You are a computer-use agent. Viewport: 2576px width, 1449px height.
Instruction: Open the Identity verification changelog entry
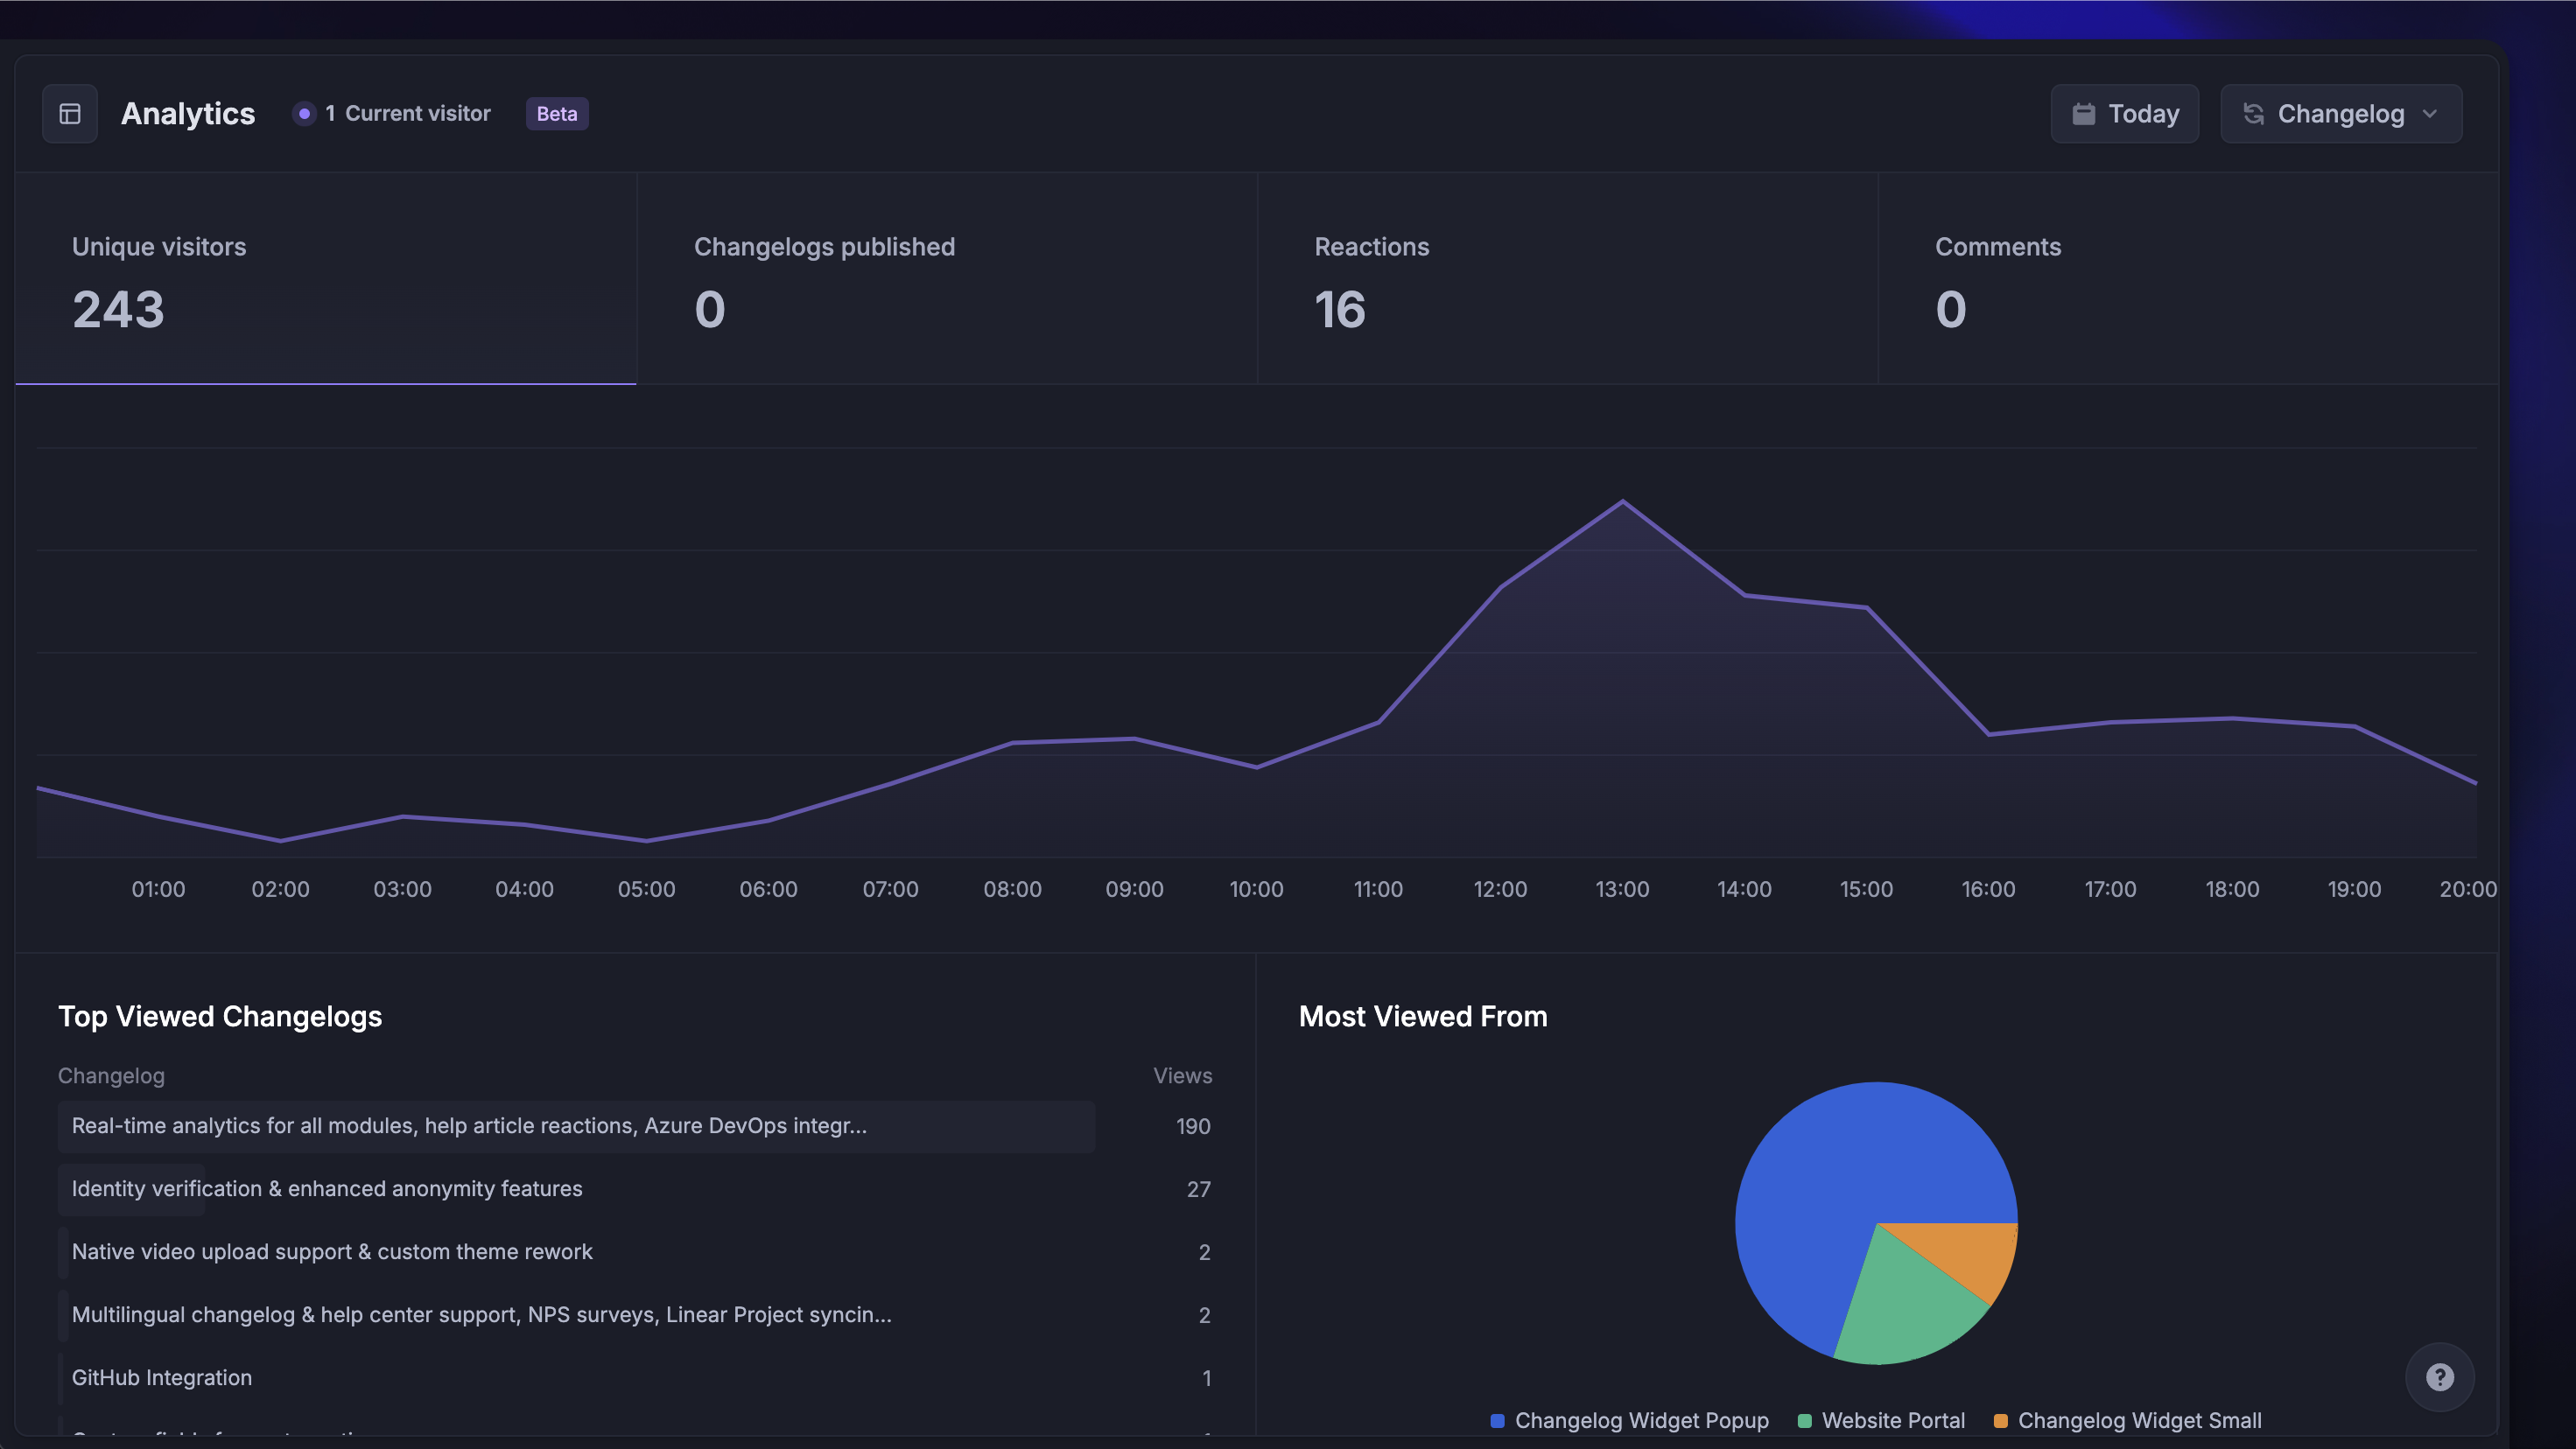[326, 1189]
